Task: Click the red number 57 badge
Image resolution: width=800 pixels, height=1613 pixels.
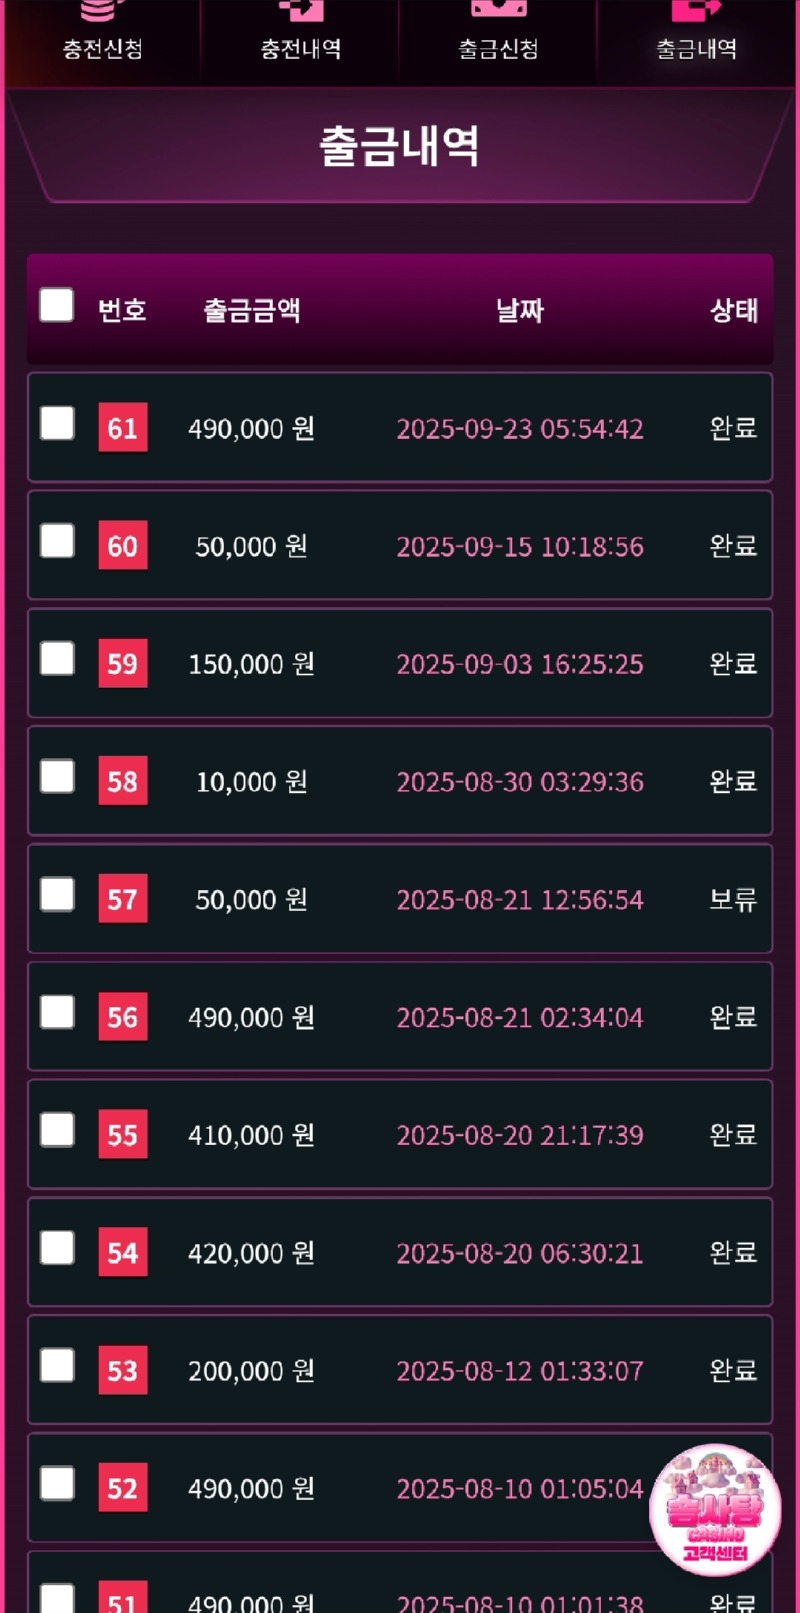Action: pos(122,899)
